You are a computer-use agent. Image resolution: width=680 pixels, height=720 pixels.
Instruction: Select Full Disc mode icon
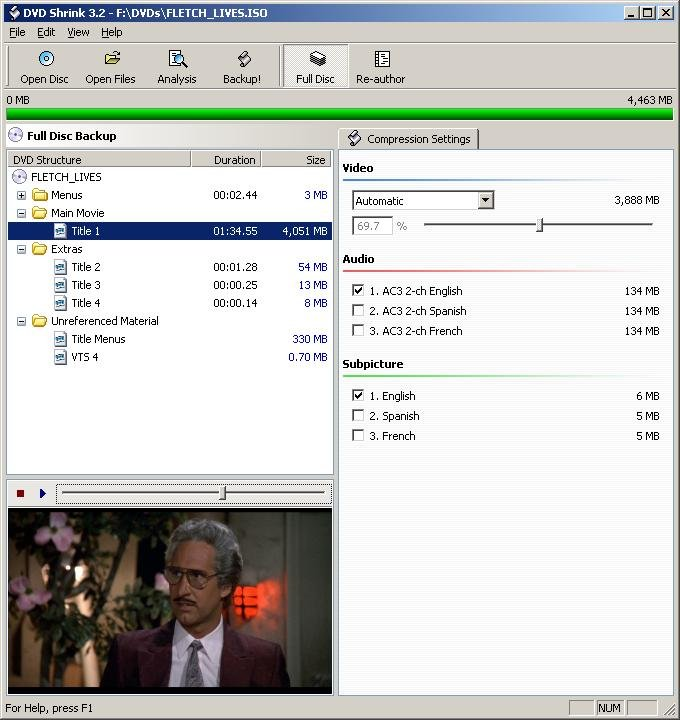point(316,60)
